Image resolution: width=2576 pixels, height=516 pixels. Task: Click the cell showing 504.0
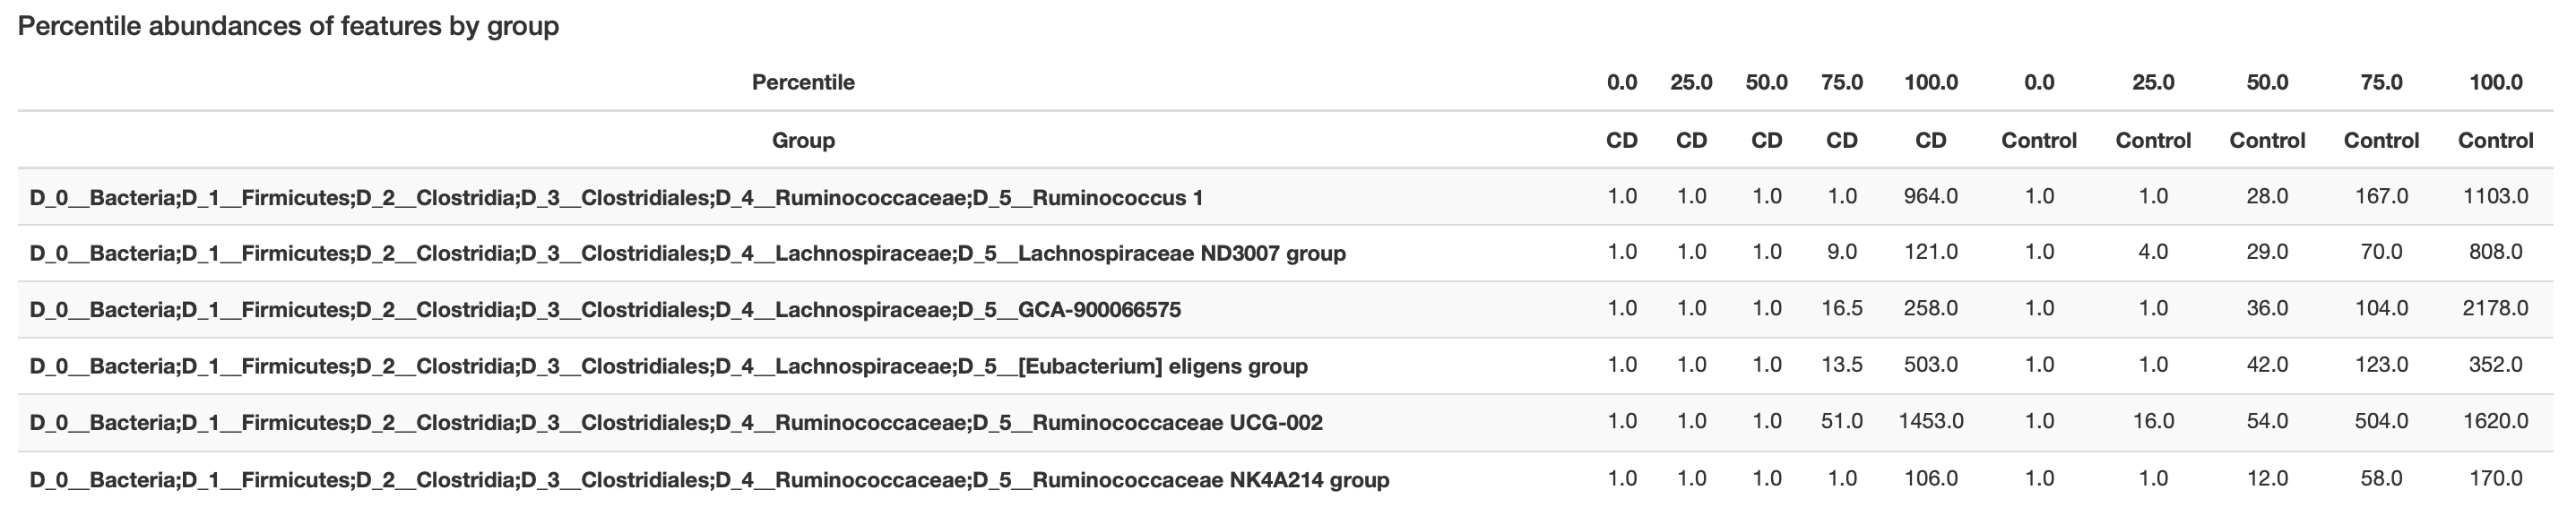click(x=2381, y=422)
